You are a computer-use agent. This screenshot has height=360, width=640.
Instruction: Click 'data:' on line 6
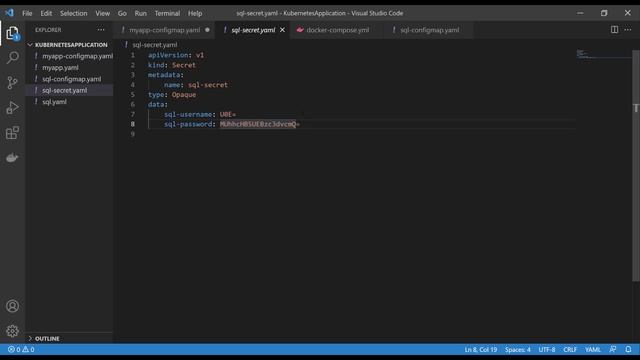[158, 104]
